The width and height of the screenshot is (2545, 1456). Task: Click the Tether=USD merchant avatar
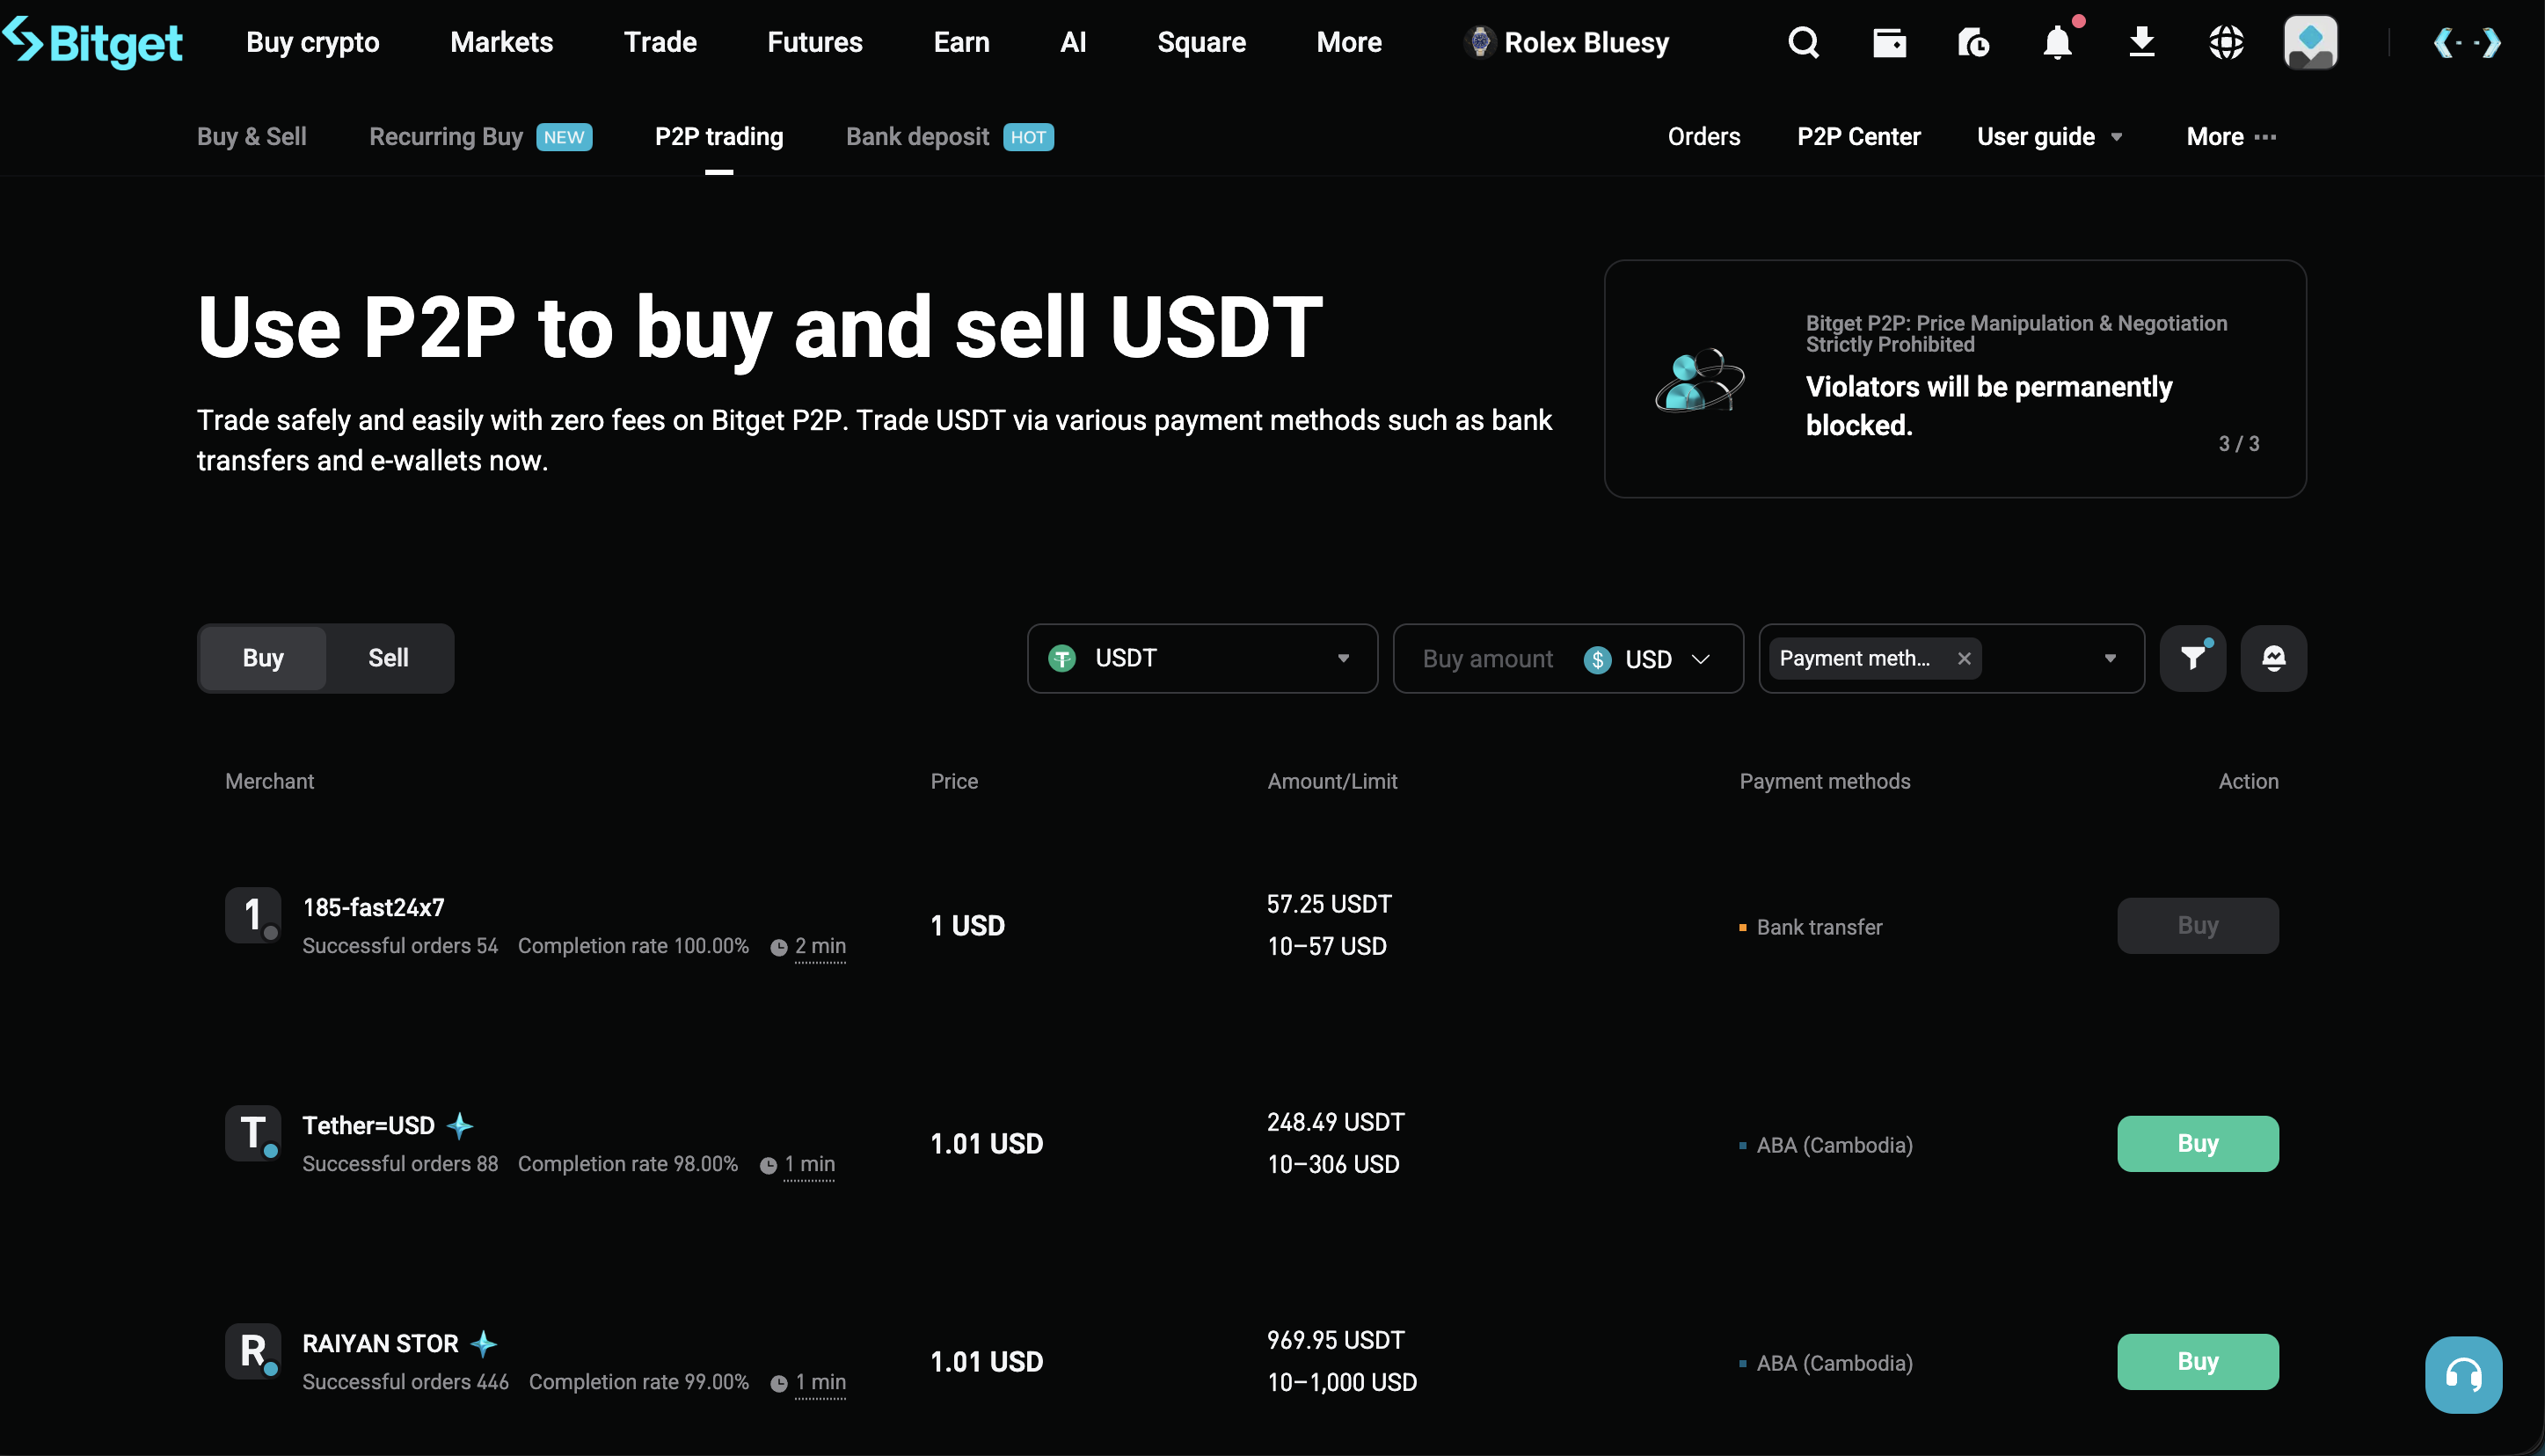(x=253, y=1133)
